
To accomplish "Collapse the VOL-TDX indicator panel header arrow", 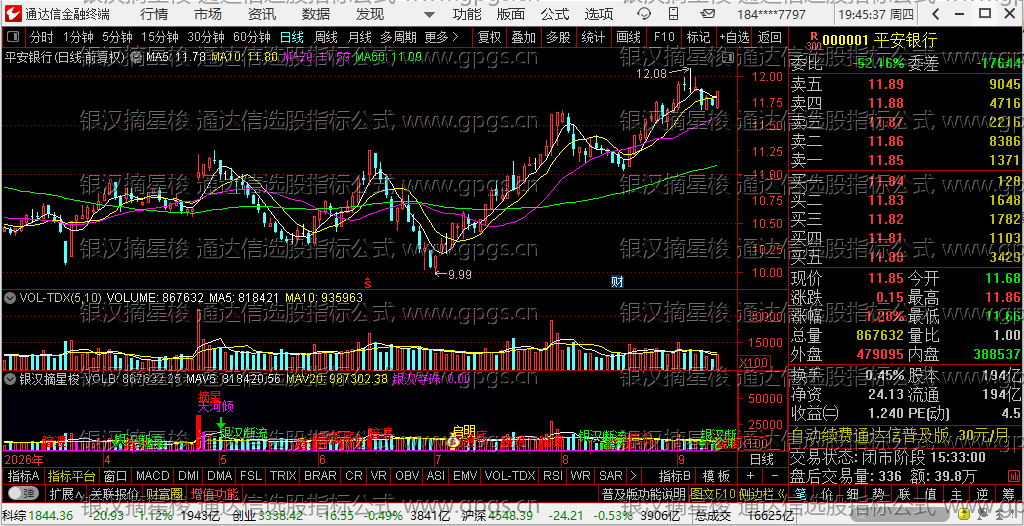I will click(x=10, y=297).
